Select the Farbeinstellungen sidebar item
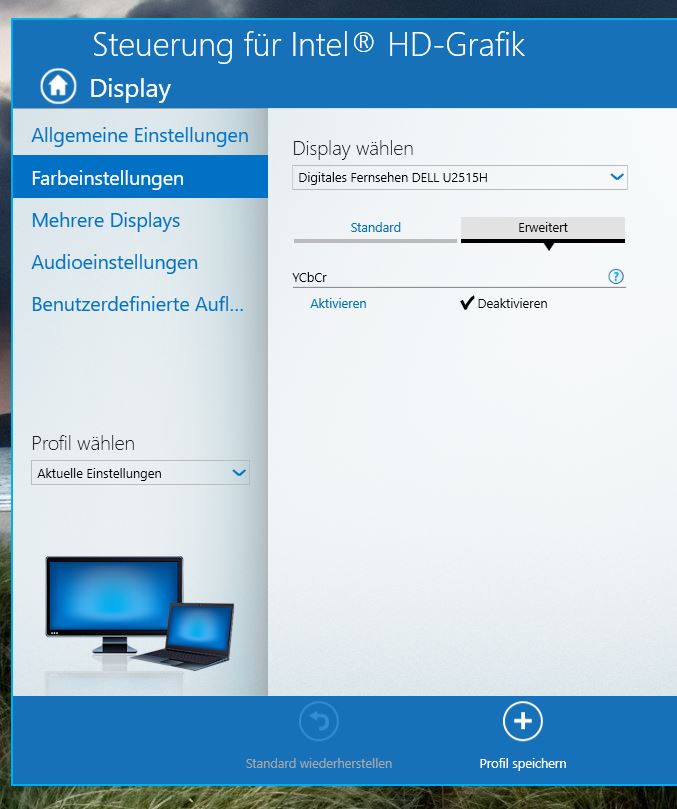Screen dimensions: 677x809 108,178
